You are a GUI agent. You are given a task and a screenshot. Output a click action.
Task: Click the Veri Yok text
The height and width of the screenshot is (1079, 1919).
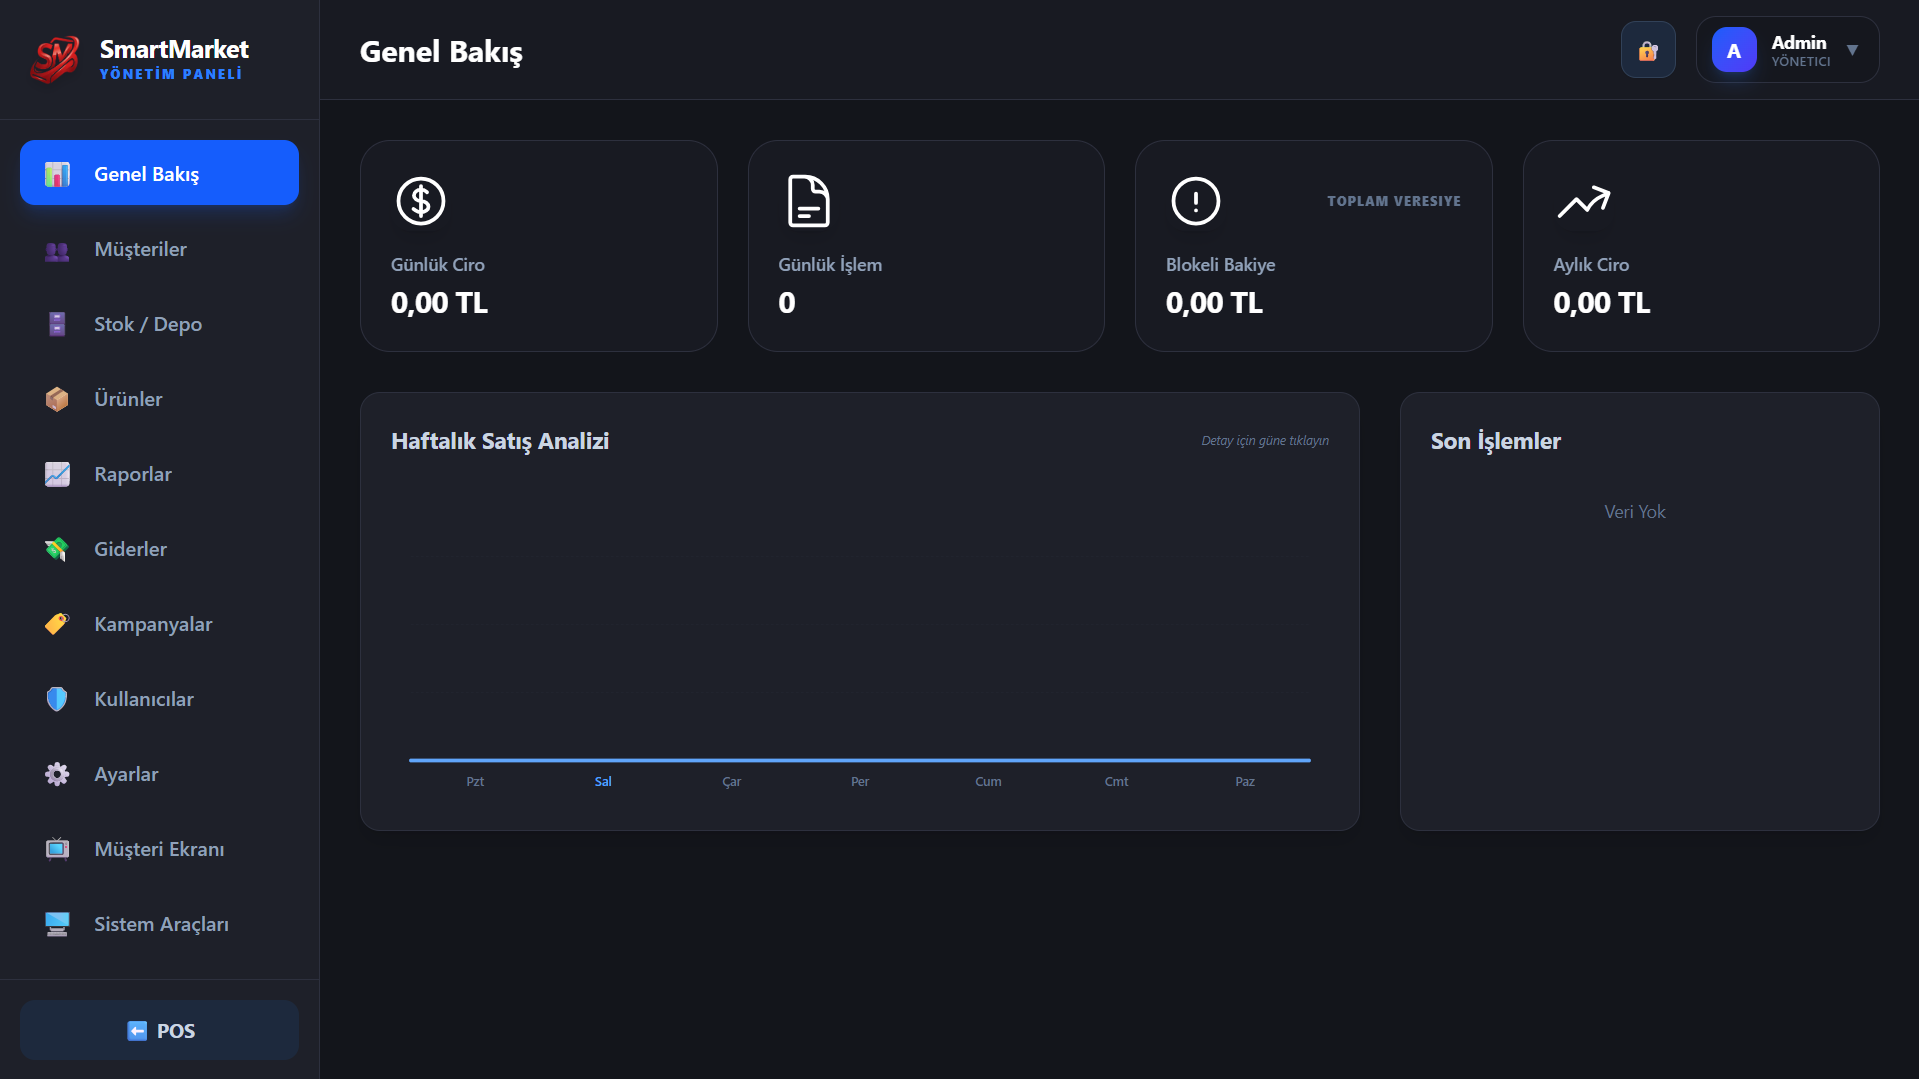[1635, 512]
